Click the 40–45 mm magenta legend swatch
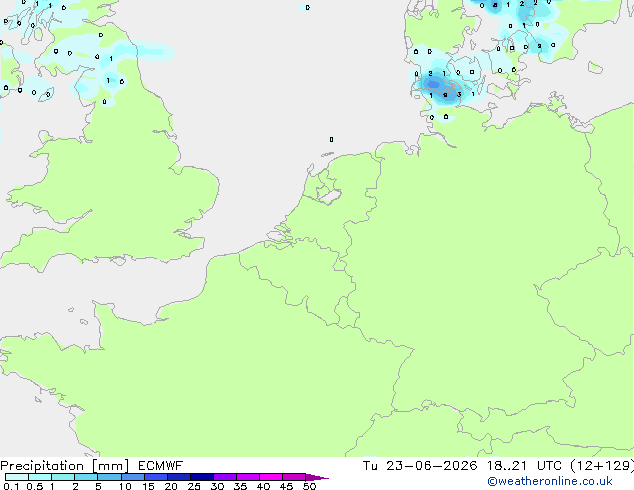634x490 pixels. click(271, 477)
